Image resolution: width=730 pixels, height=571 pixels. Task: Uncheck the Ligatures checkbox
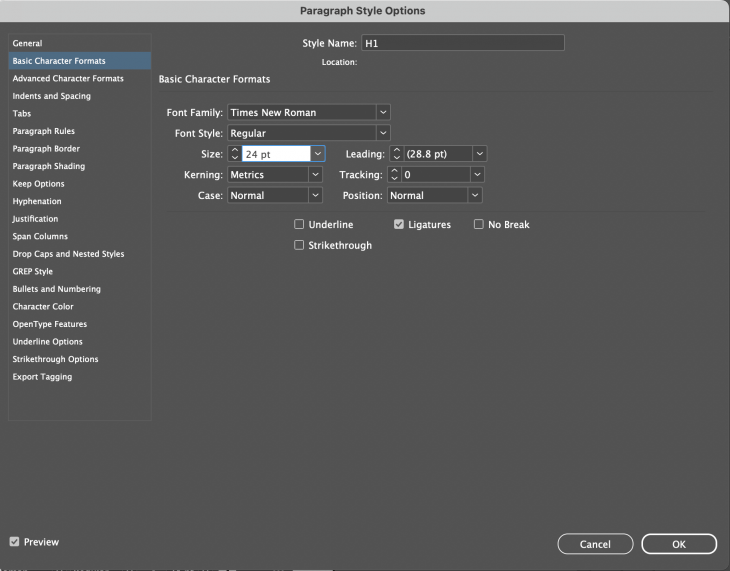point(399,225)
